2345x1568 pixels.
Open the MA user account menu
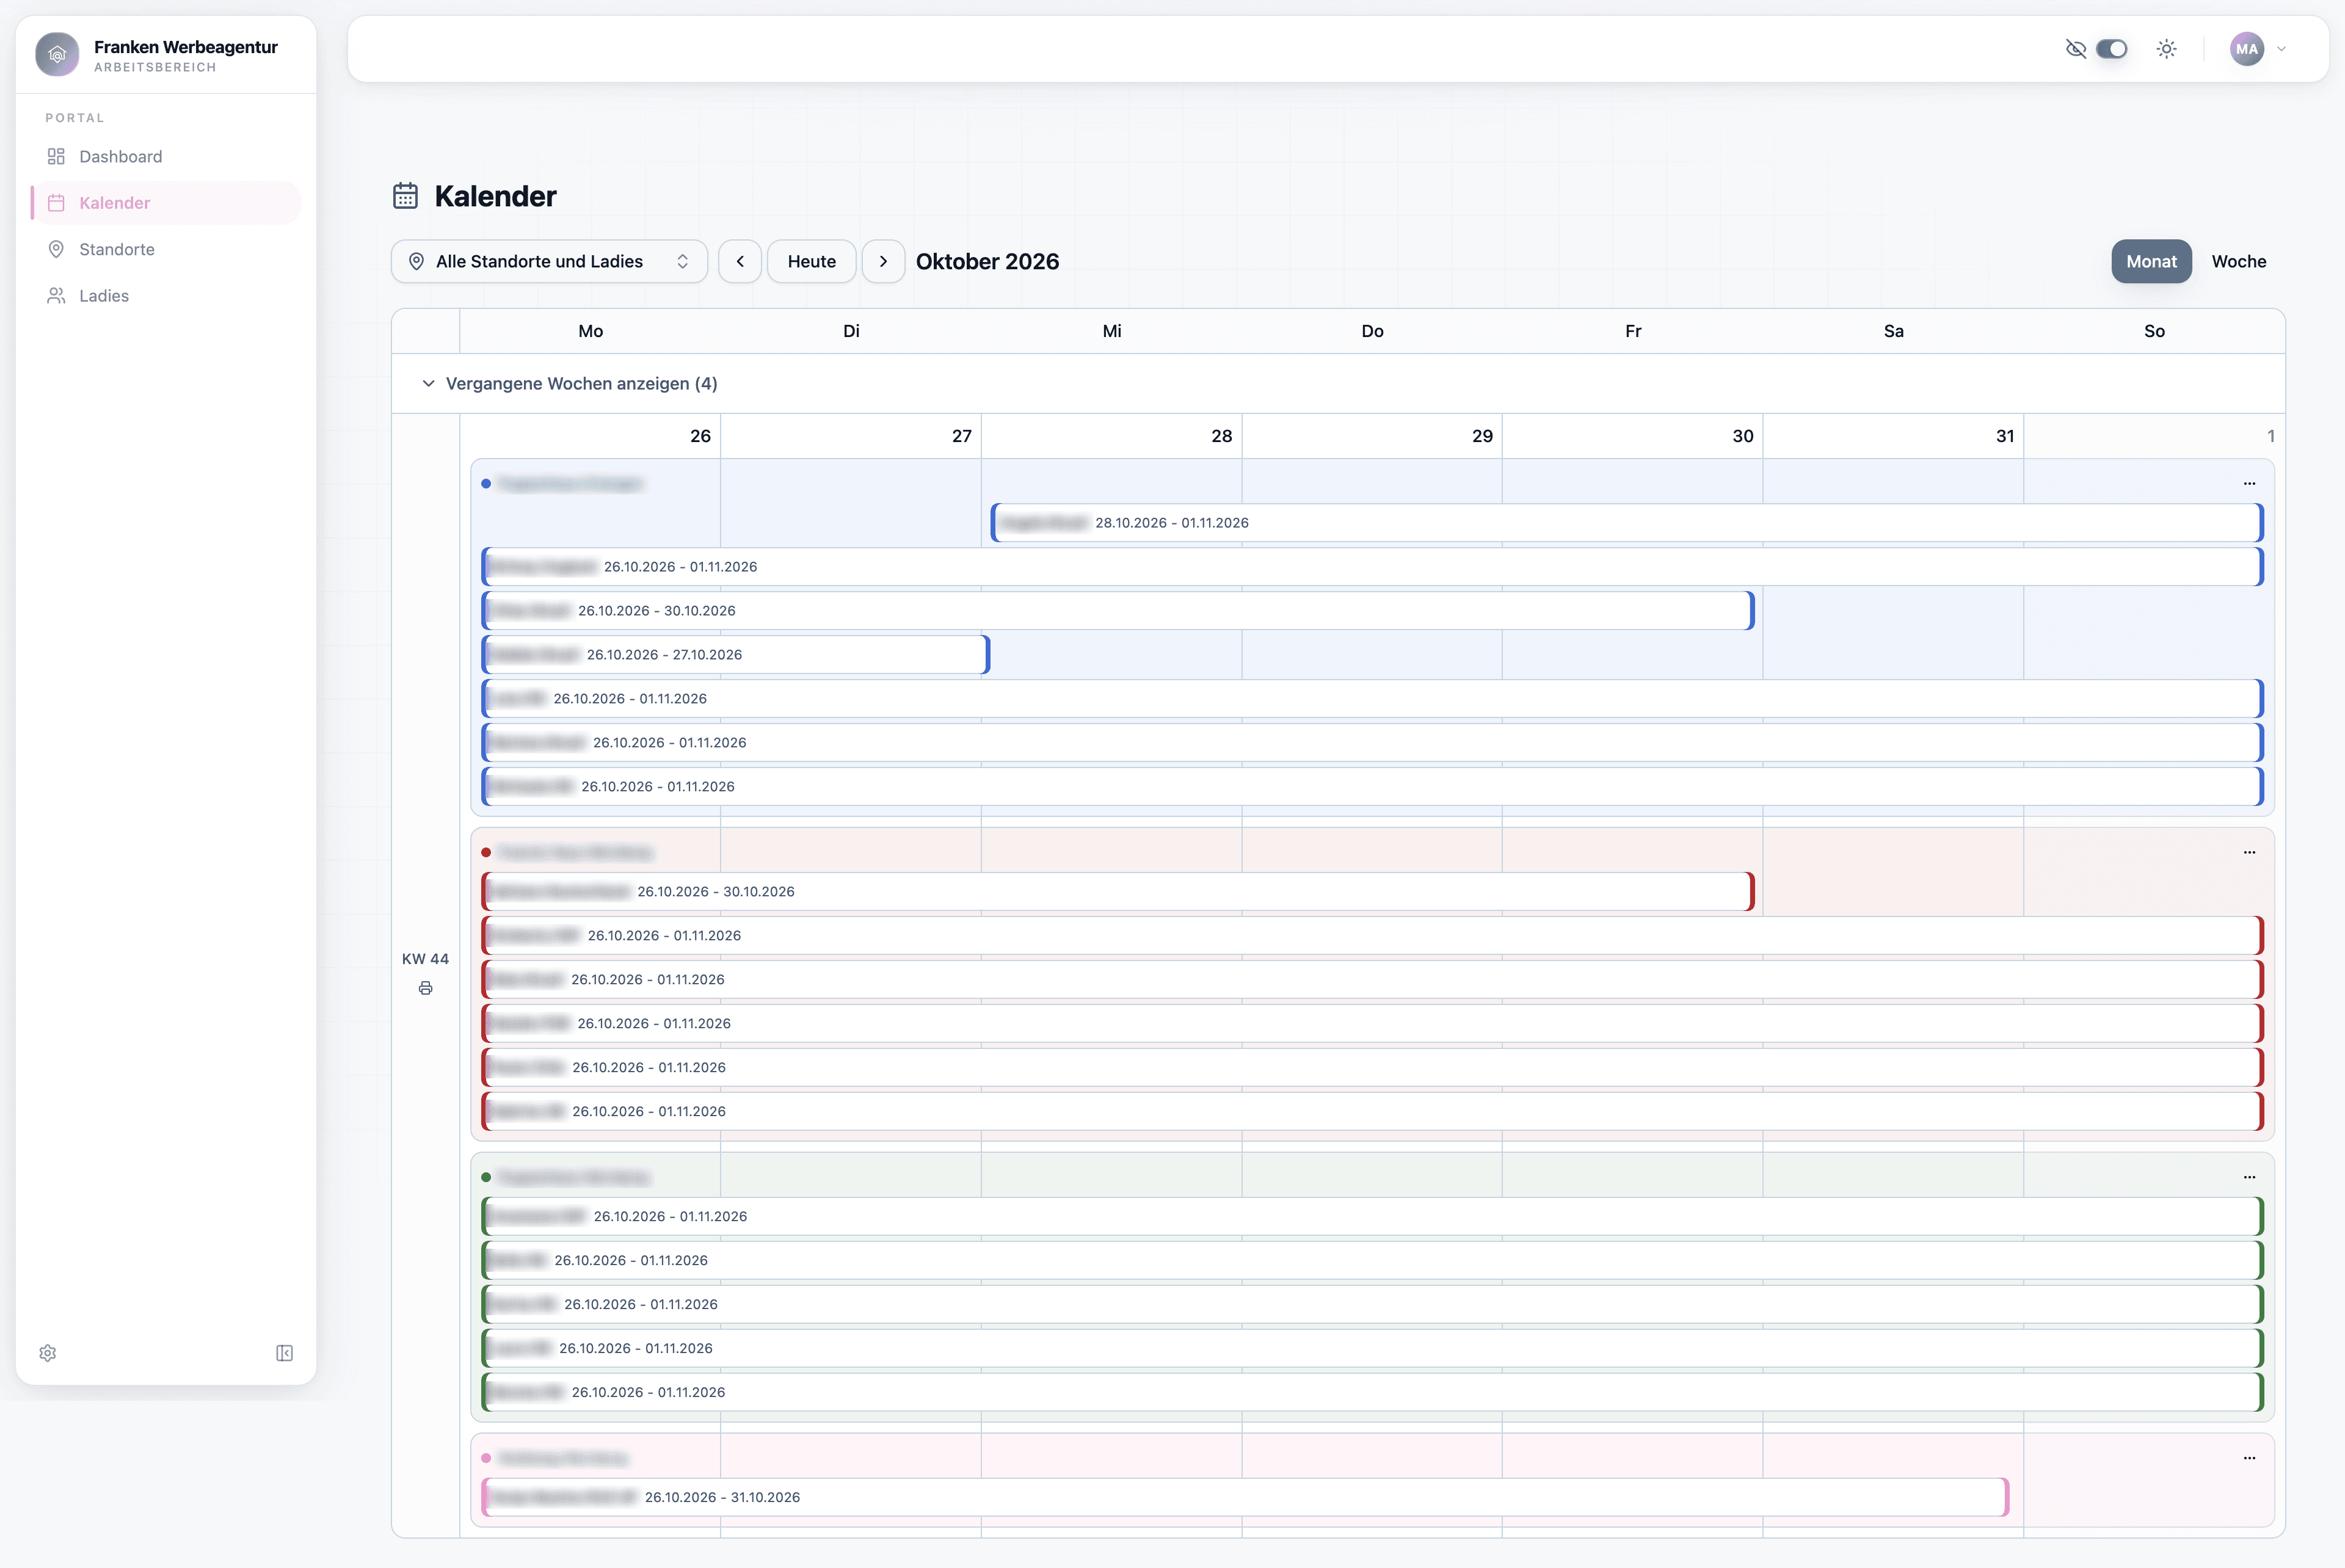(2258, 49)
